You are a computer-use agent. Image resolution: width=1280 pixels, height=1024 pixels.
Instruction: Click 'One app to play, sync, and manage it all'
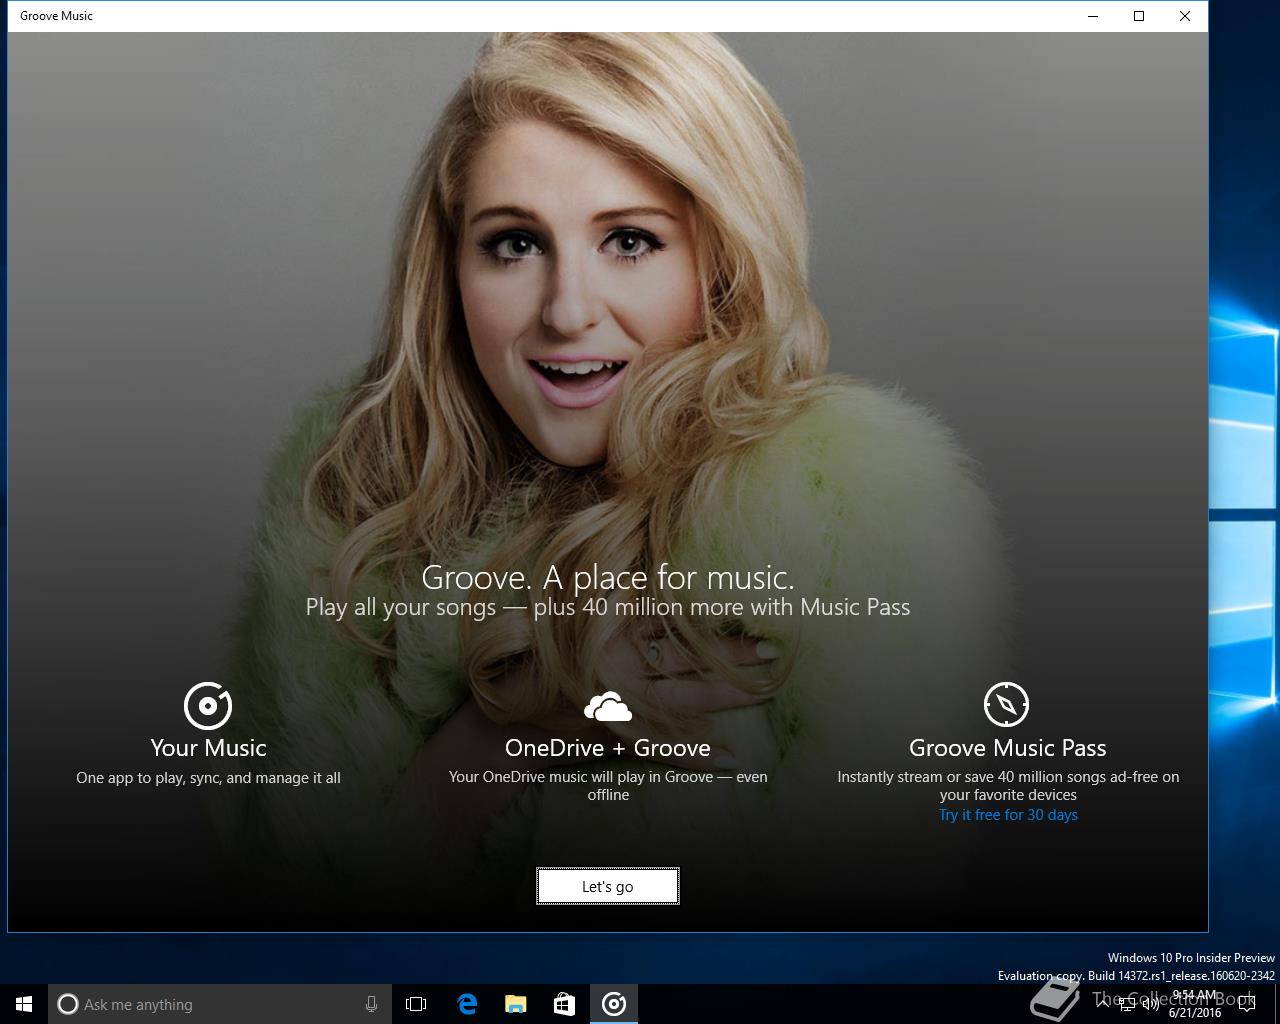coord(208,778)
